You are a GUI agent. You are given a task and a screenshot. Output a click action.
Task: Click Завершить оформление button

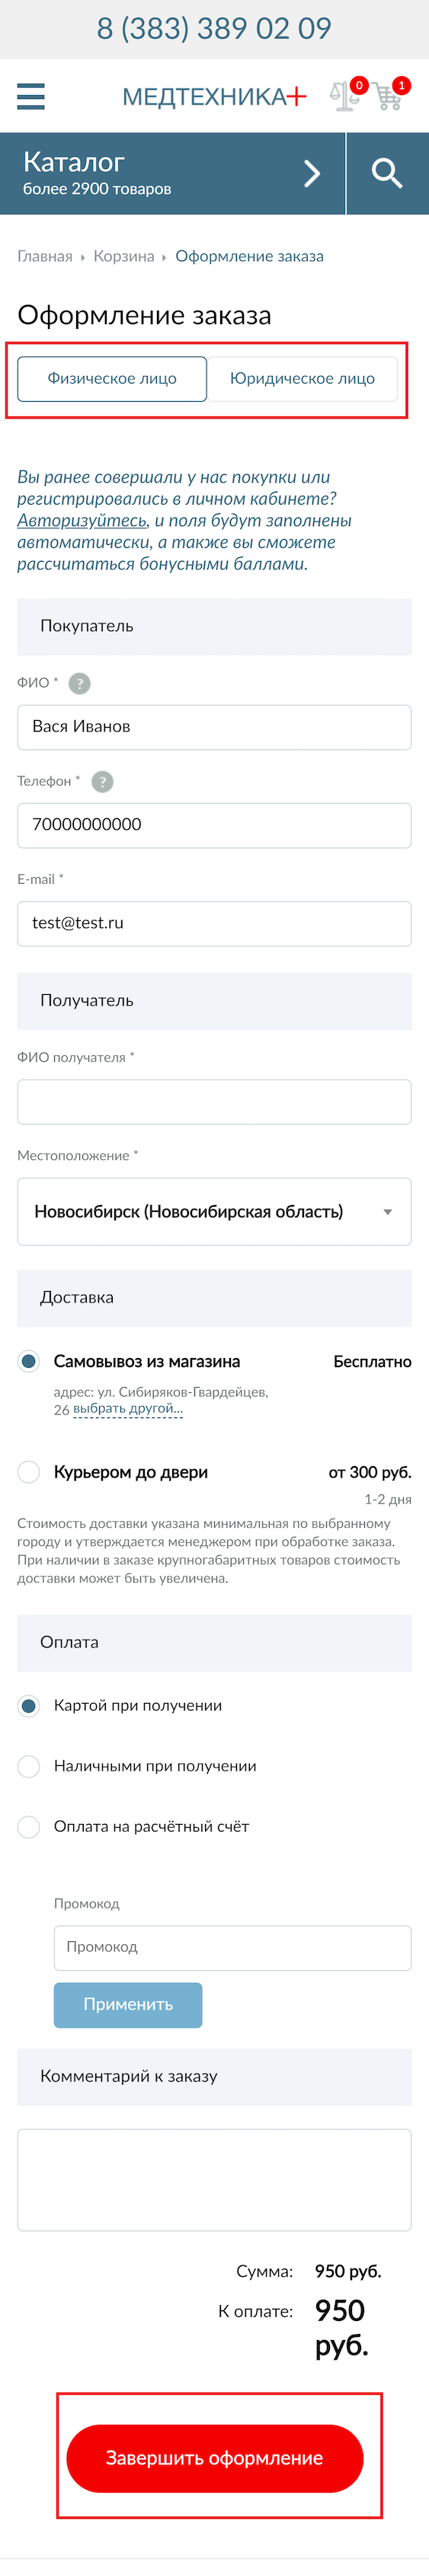(x=214, y=2458)
